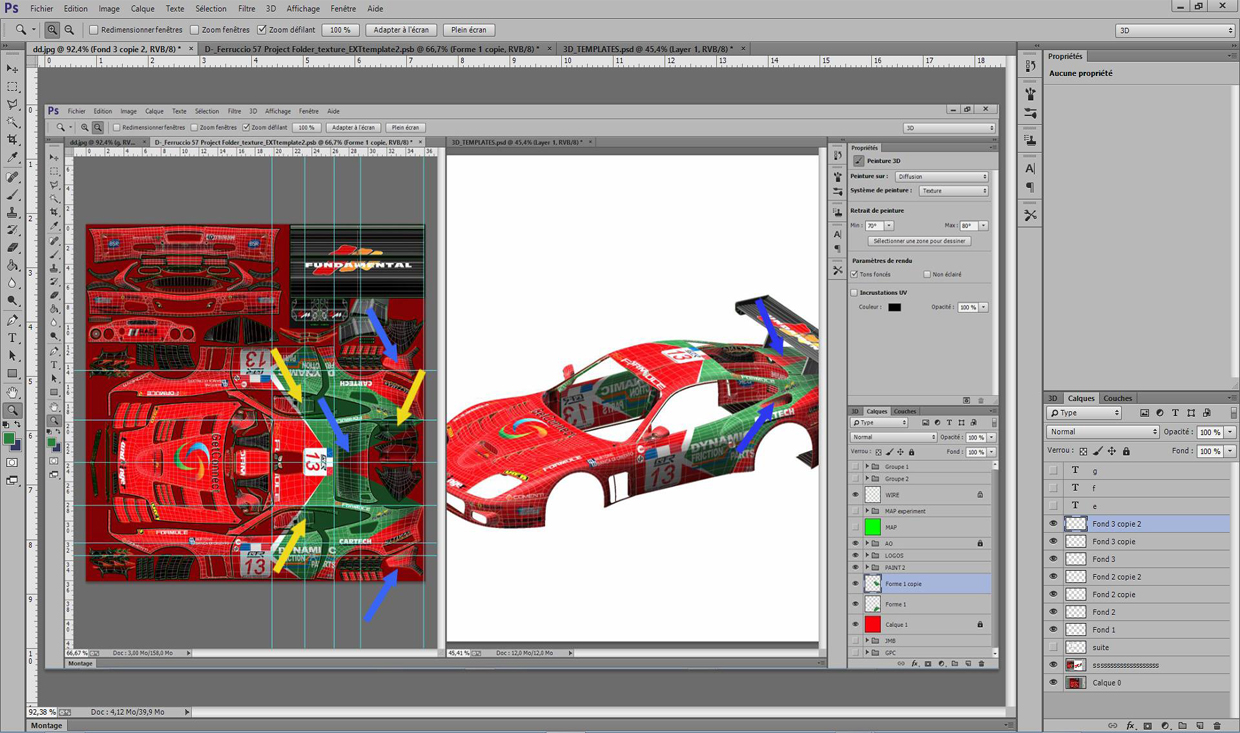
Task: Click the green foreground color swatch
Action: coord(10,438)
